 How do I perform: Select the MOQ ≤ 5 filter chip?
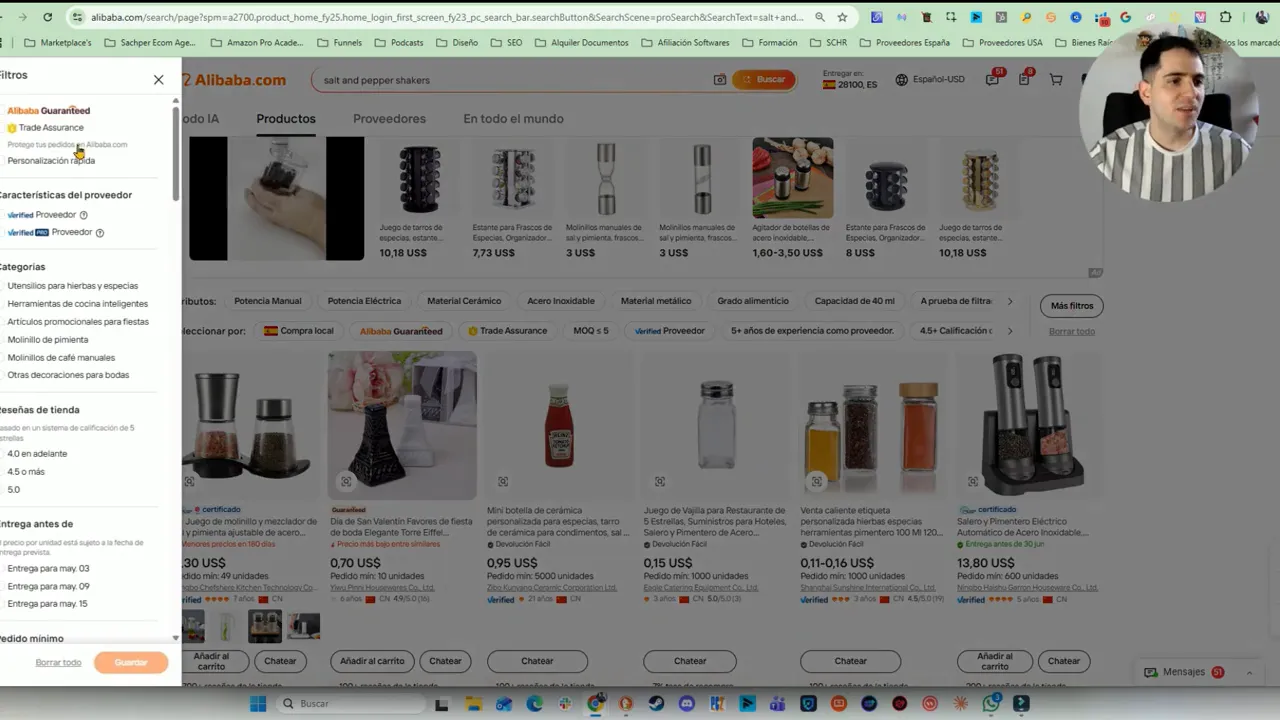click(591, 331)
